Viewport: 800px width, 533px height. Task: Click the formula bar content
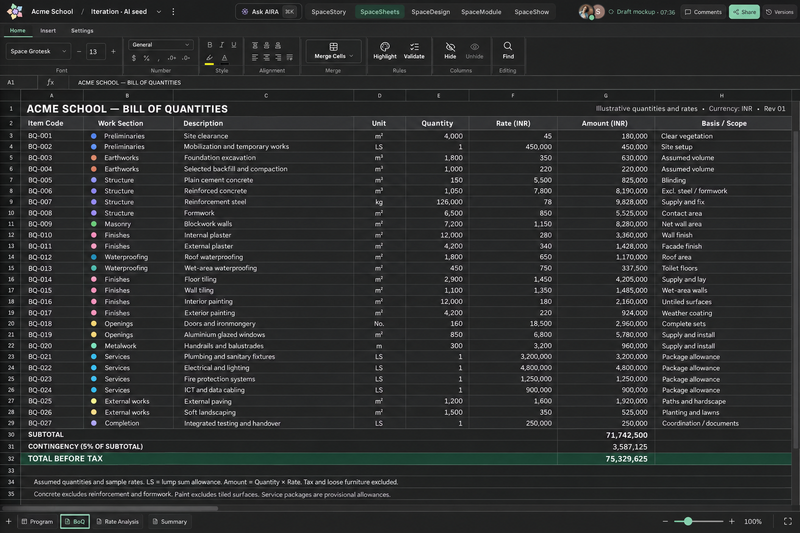coord(129,82)
